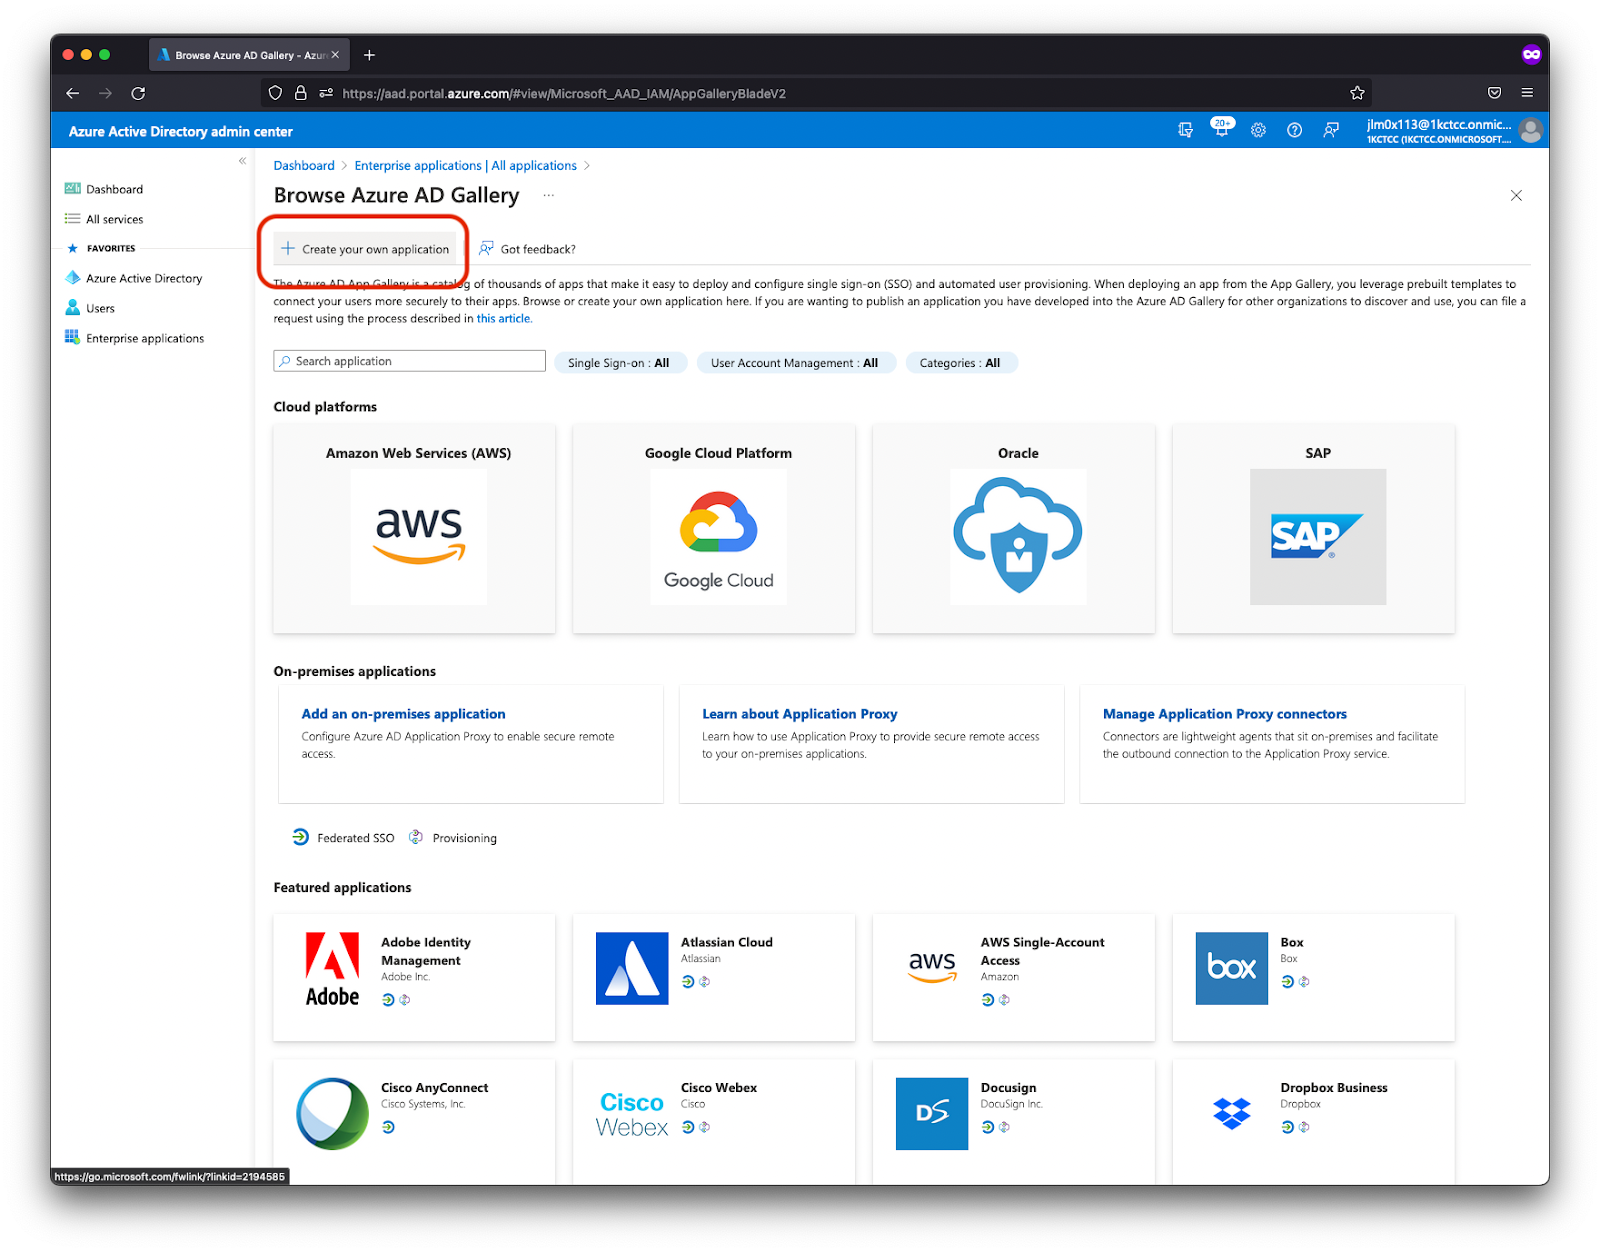Open the Single Sign-on filter dropdown
This screenshot has width=1600, height=1252.
(620, 363)
